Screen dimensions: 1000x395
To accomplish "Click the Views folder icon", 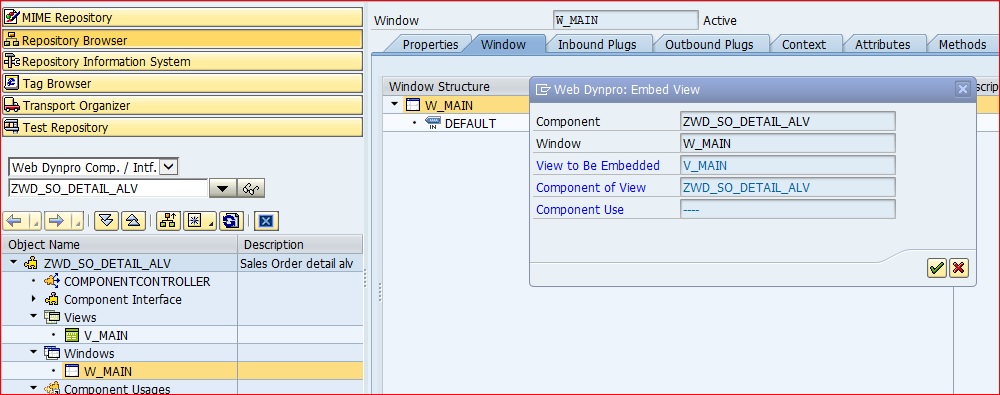I will point(52,317).
